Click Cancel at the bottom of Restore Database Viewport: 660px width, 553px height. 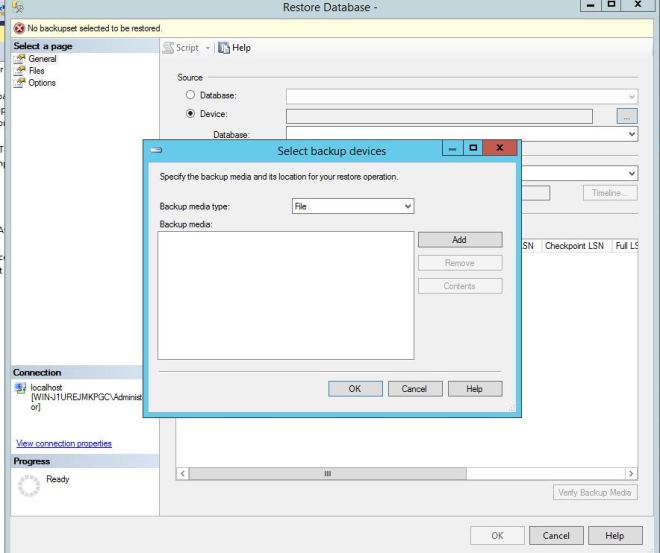pos(556,536)
